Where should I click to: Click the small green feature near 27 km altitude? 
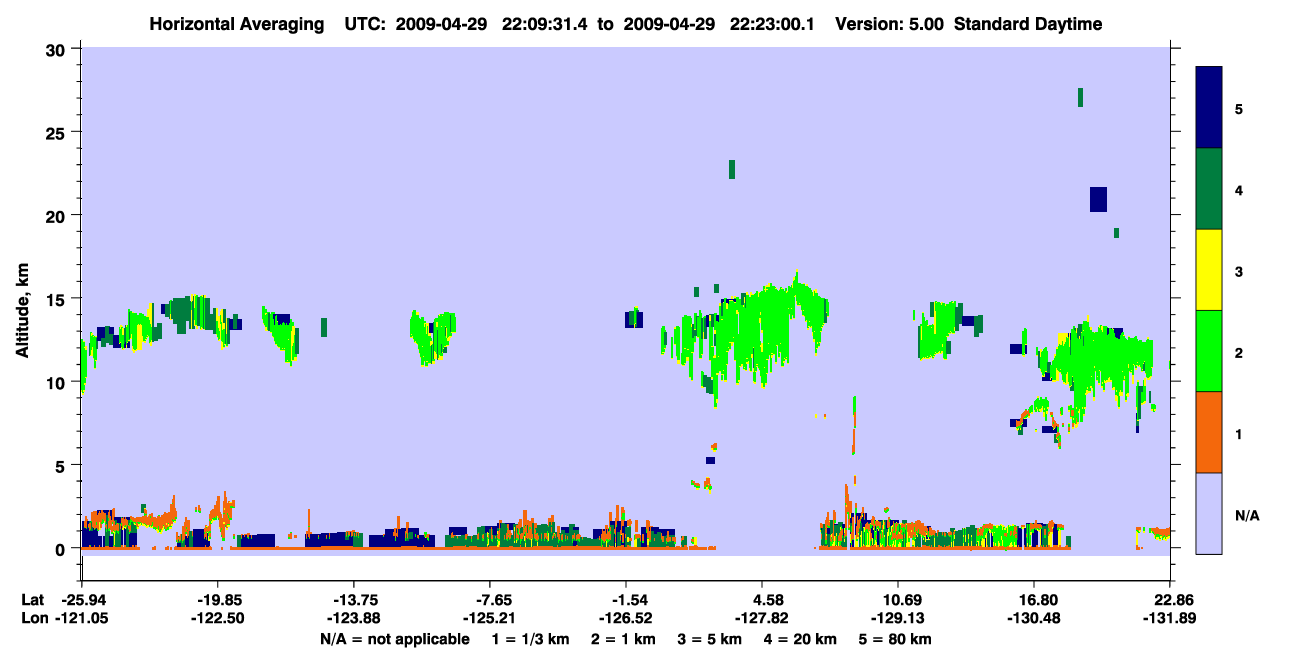pos(1080,97)
